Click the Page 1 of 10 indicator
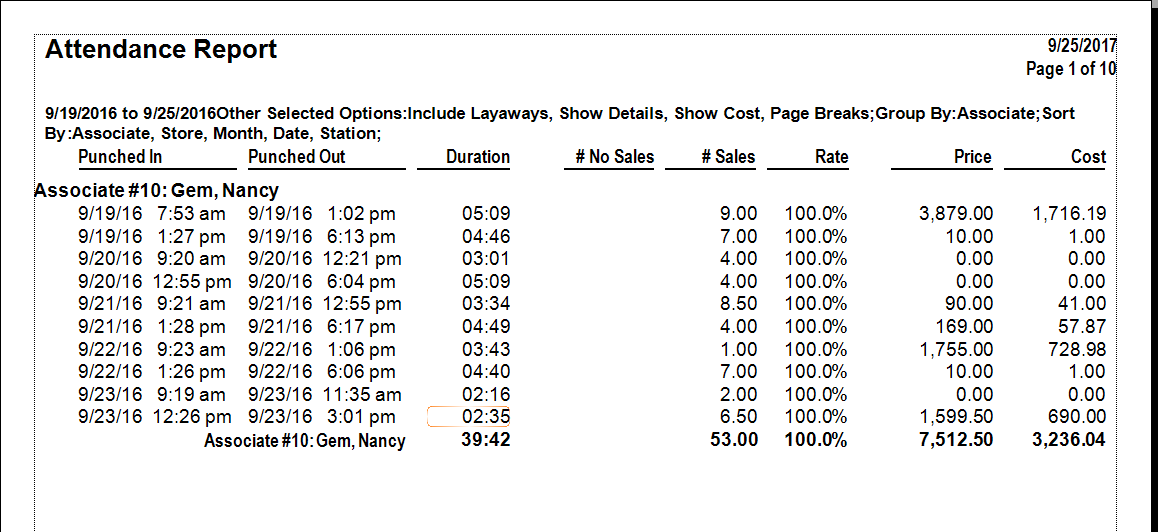Viewport: 1158px width, 532px height. (x=1070, y=69)
